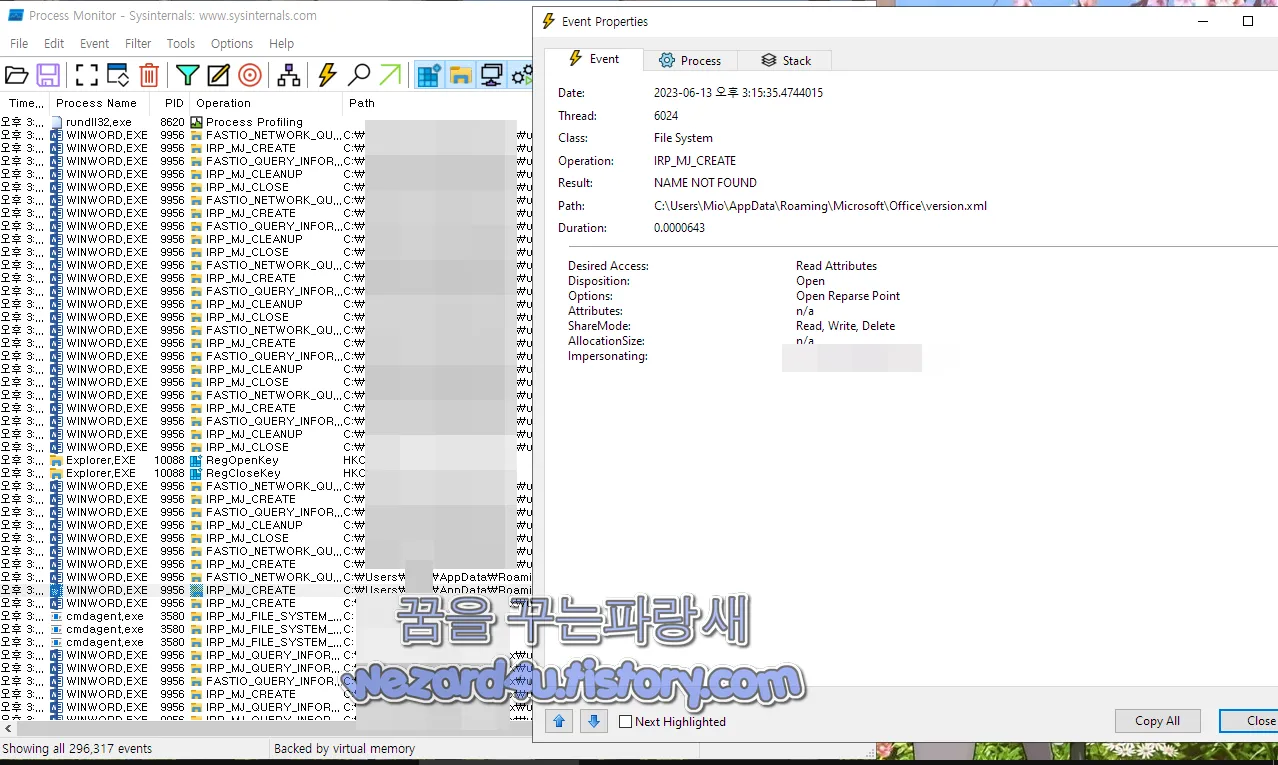Switch to the Stack tab
Screen dimensions: 1278x765
coord(784,60)
